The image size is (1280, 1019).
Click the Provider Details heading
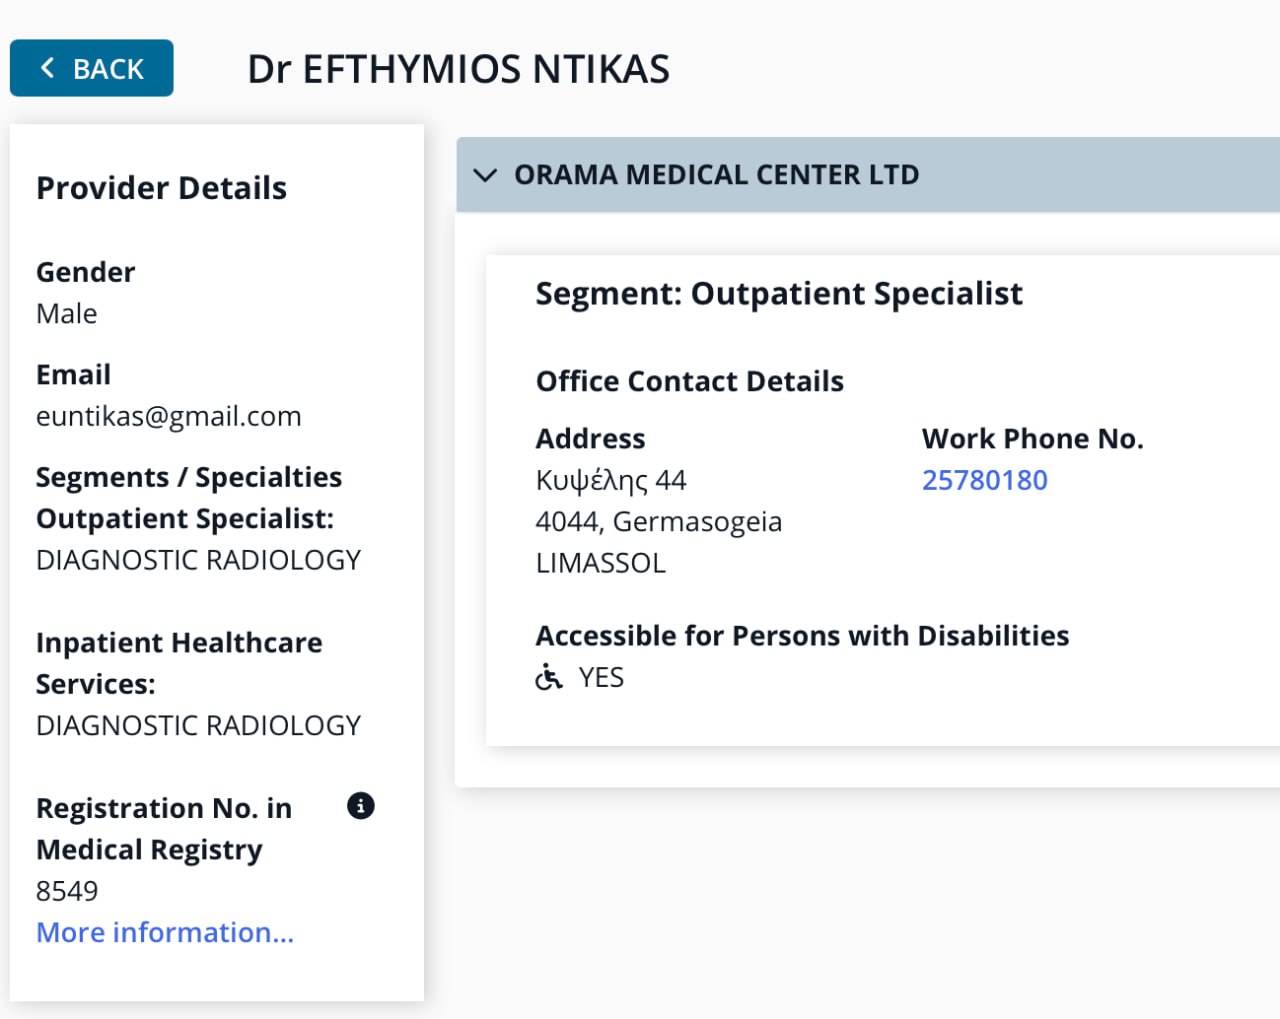click(x=161, y=188)
